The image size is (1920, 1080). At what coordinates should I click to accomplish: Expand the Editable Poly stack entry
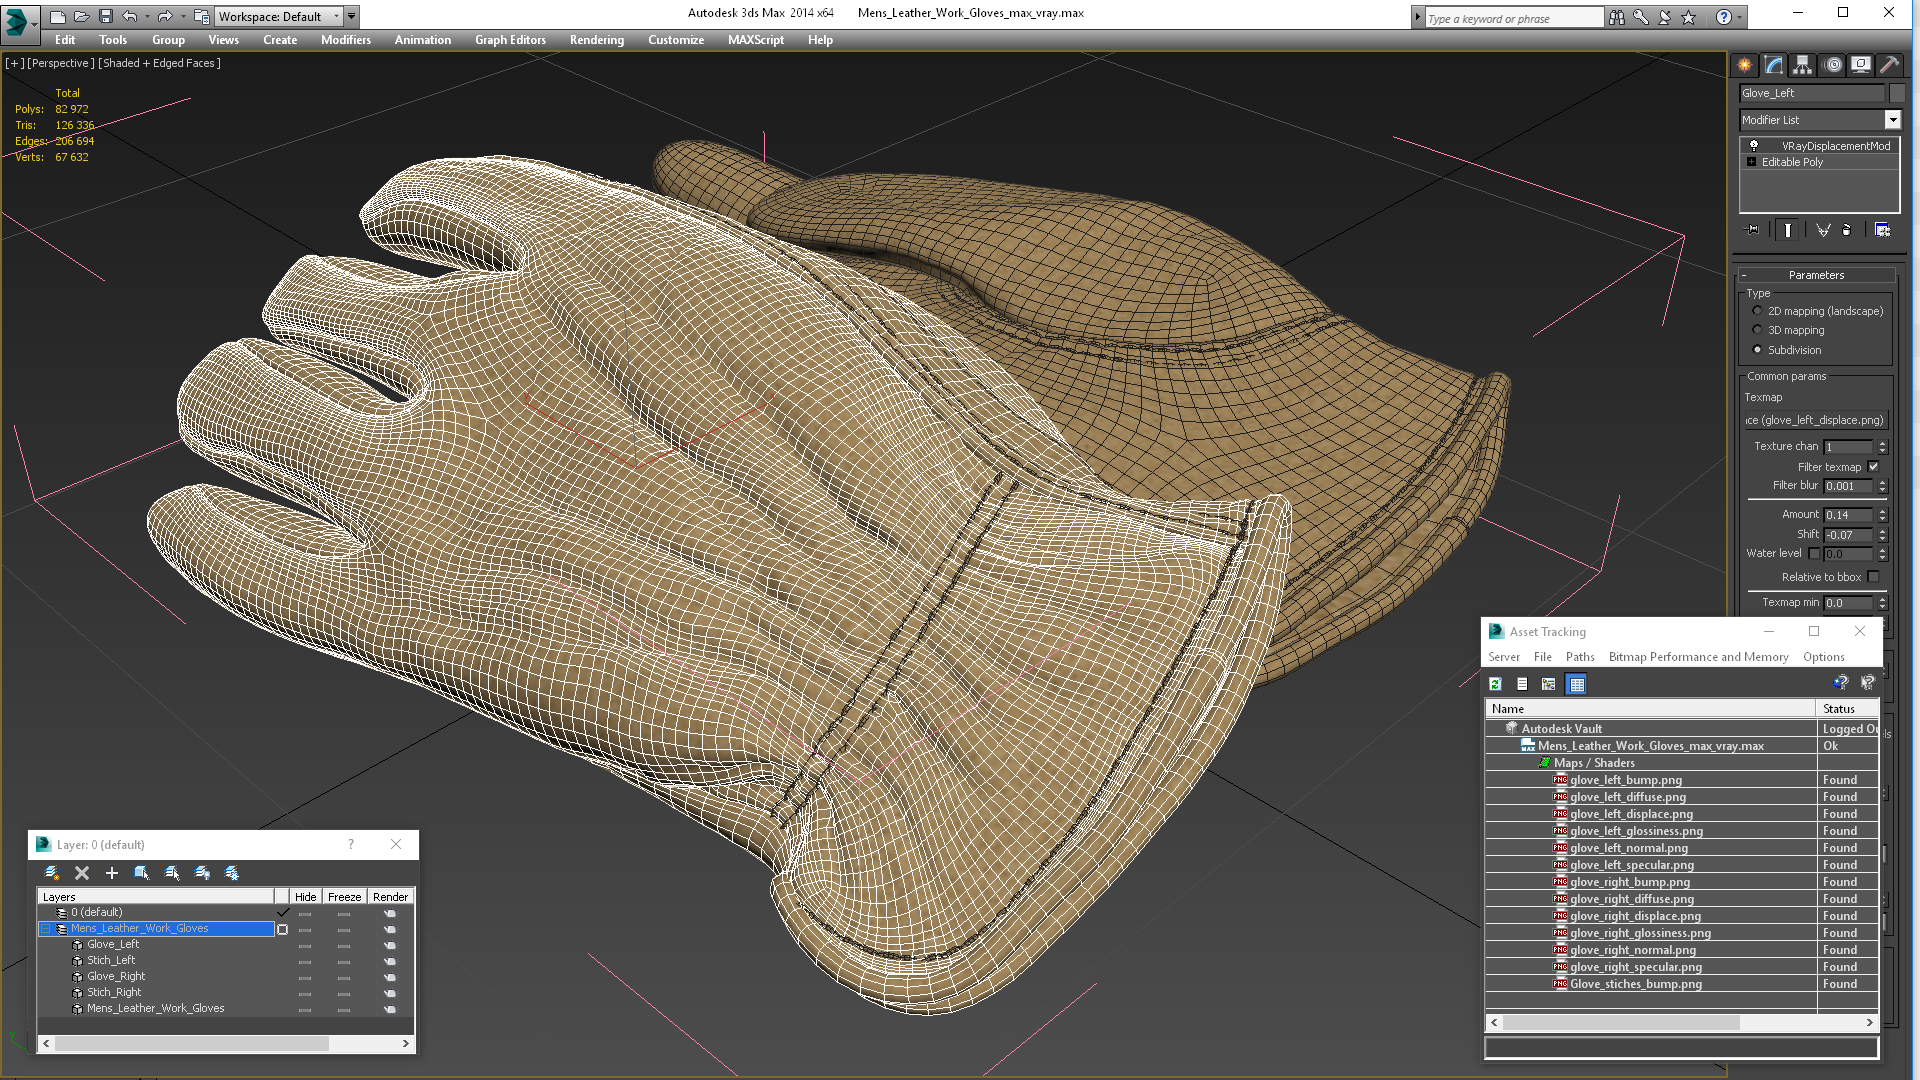click(1752, 162)
